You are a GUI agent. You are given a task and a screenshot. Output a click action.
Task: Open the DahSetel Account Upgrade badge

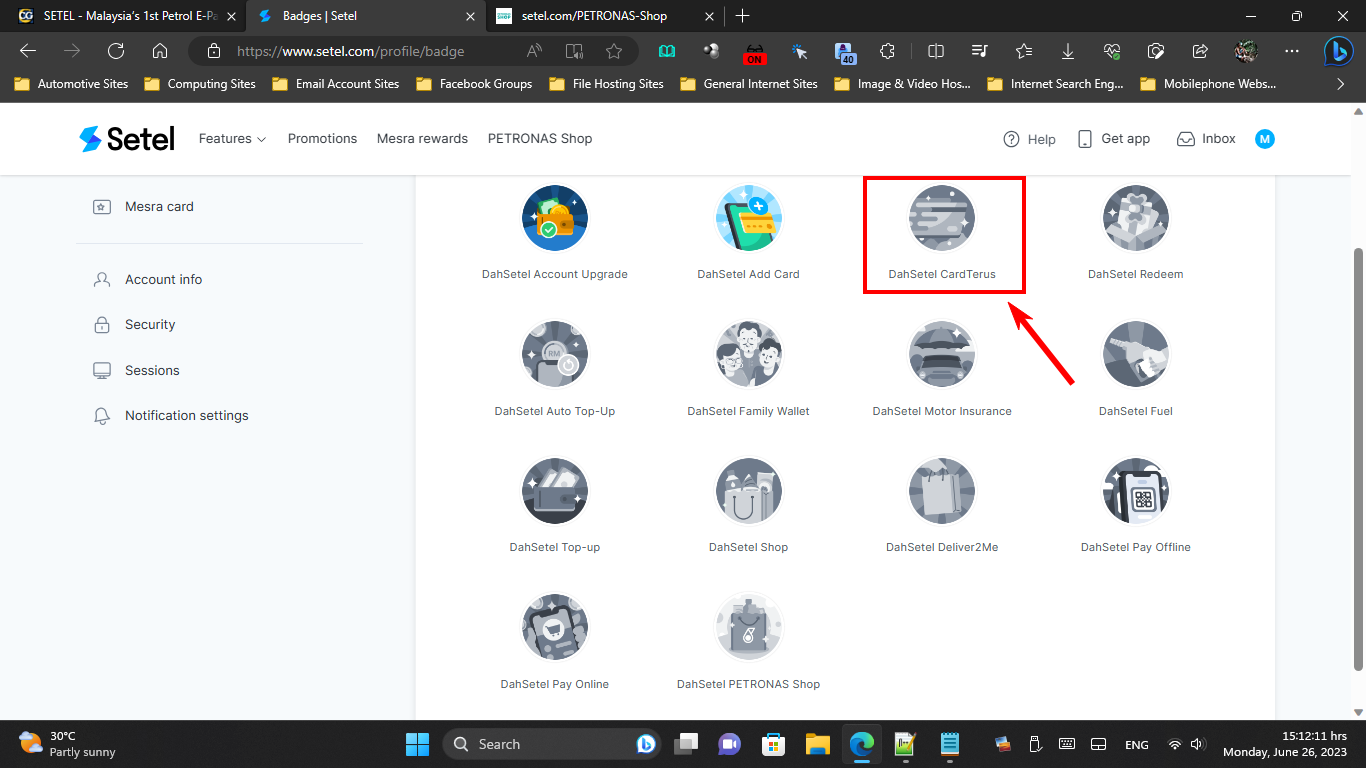[555, 218]
